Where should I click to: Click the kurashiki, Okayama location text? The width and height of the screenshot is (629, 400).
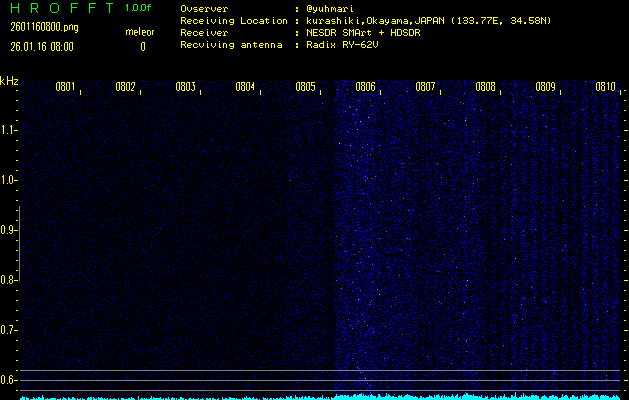pos(428,21)
